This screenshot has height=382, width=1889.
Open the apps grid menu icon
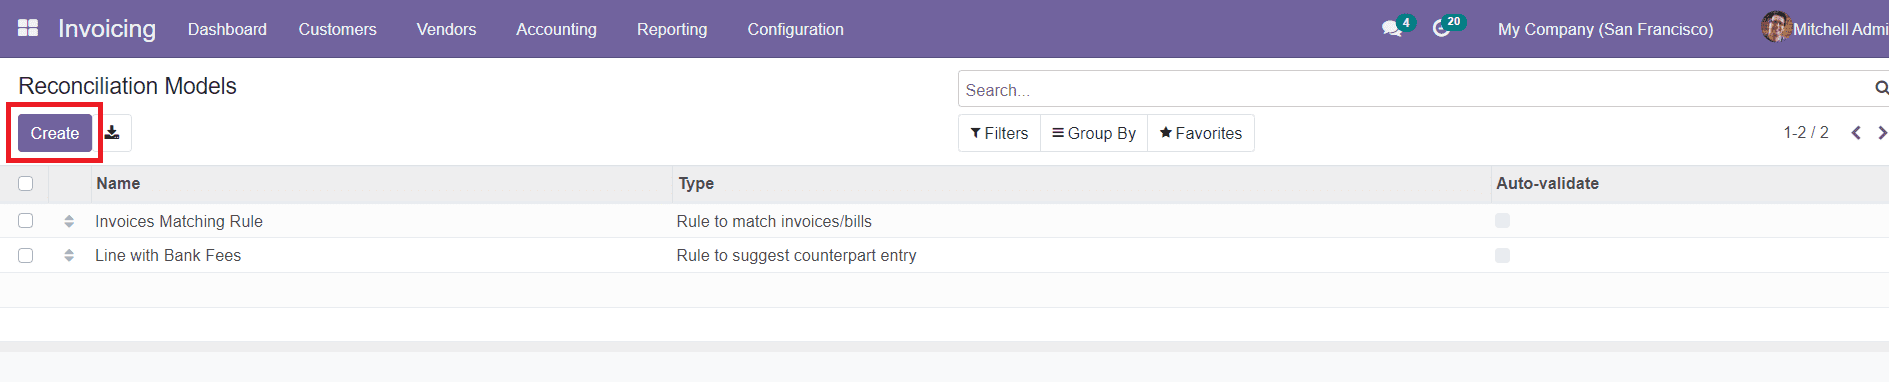point(28,28)
